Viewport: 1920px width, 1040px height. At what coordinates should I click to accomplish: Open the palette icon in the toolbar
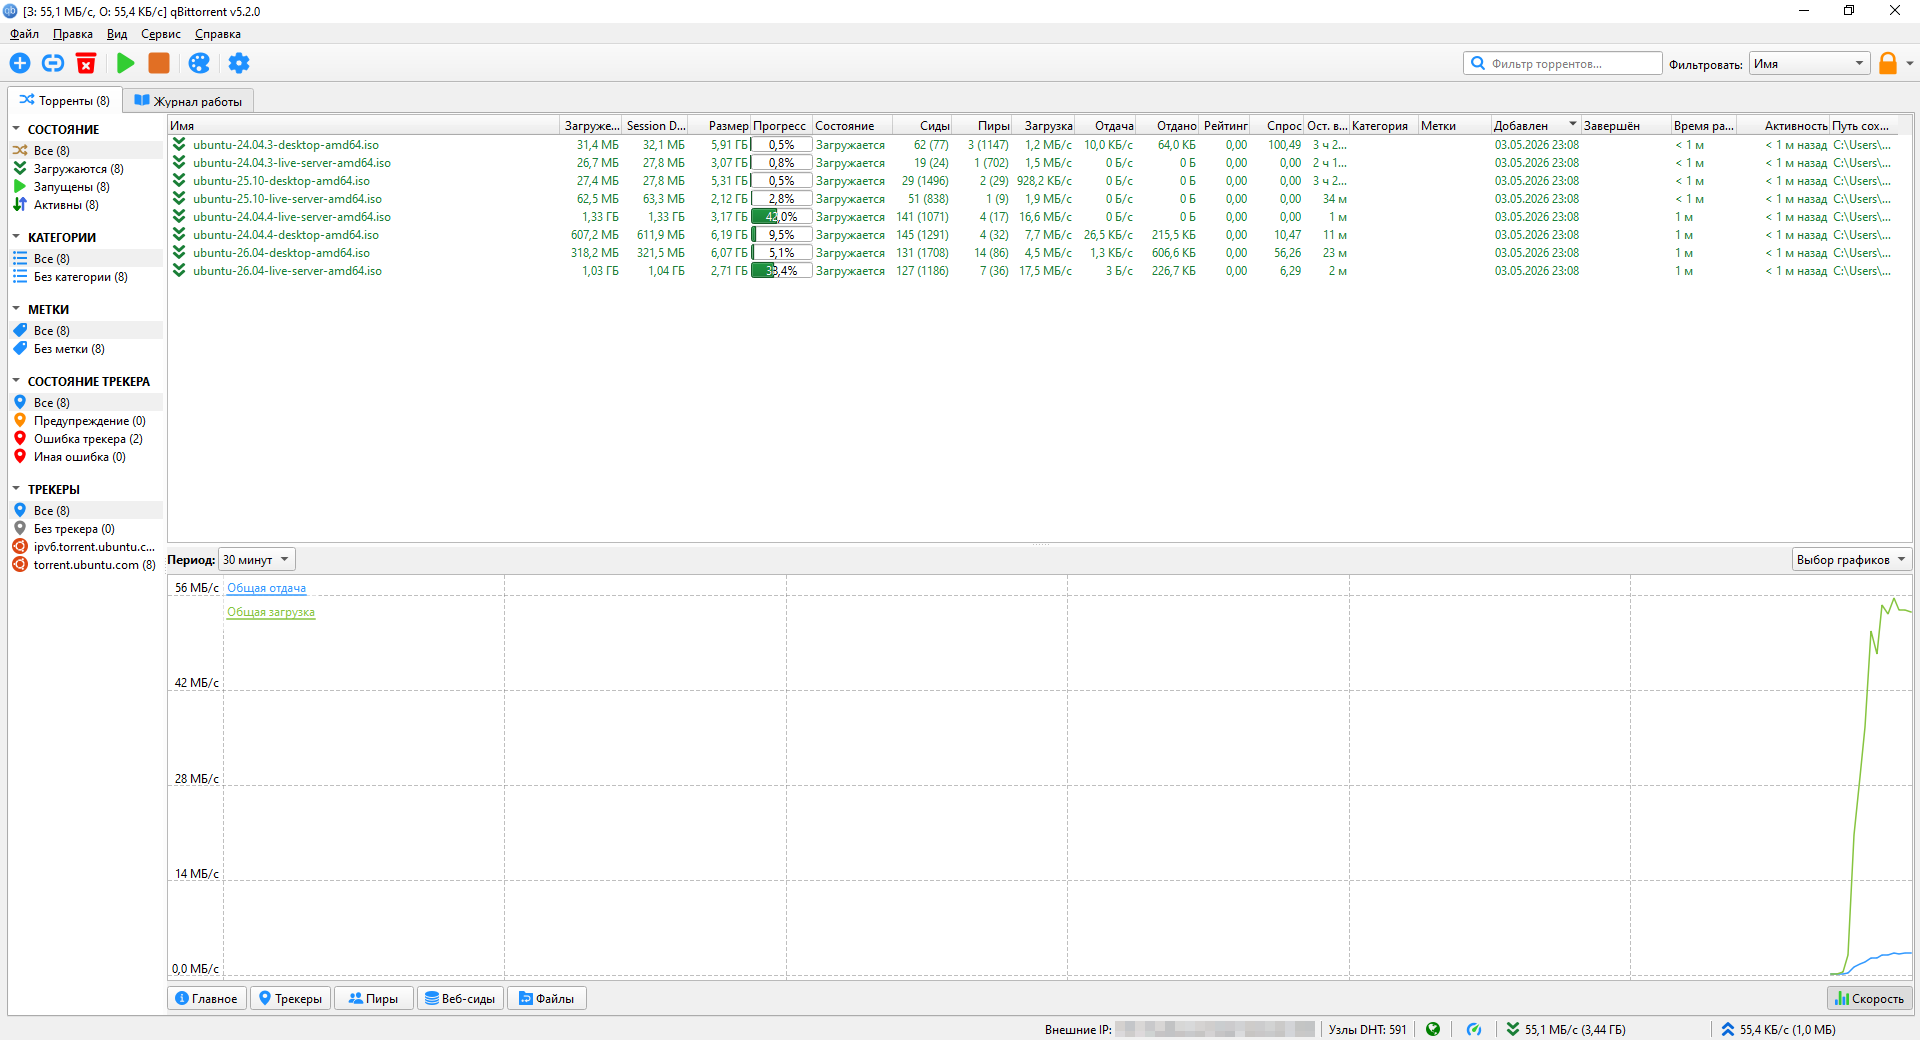click(x=199, y=63)
